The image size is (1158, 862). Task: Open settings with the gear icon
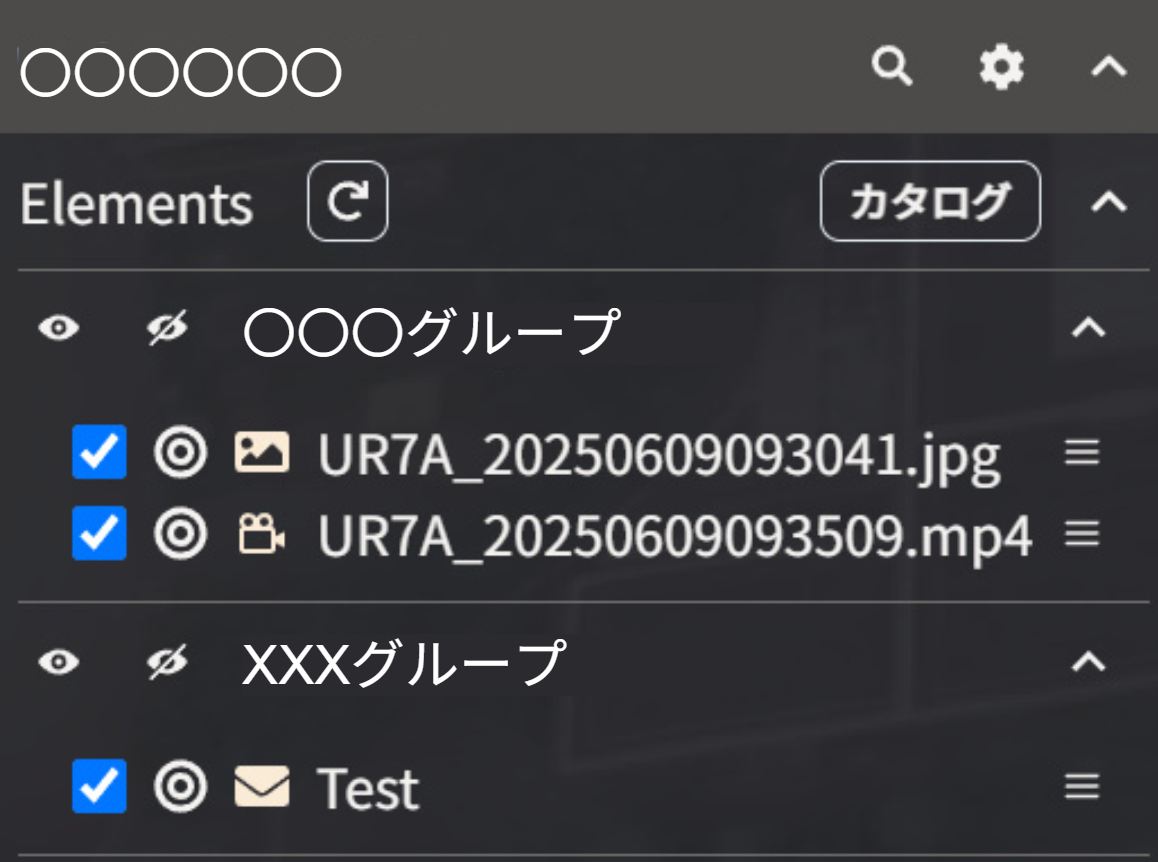1001,68
